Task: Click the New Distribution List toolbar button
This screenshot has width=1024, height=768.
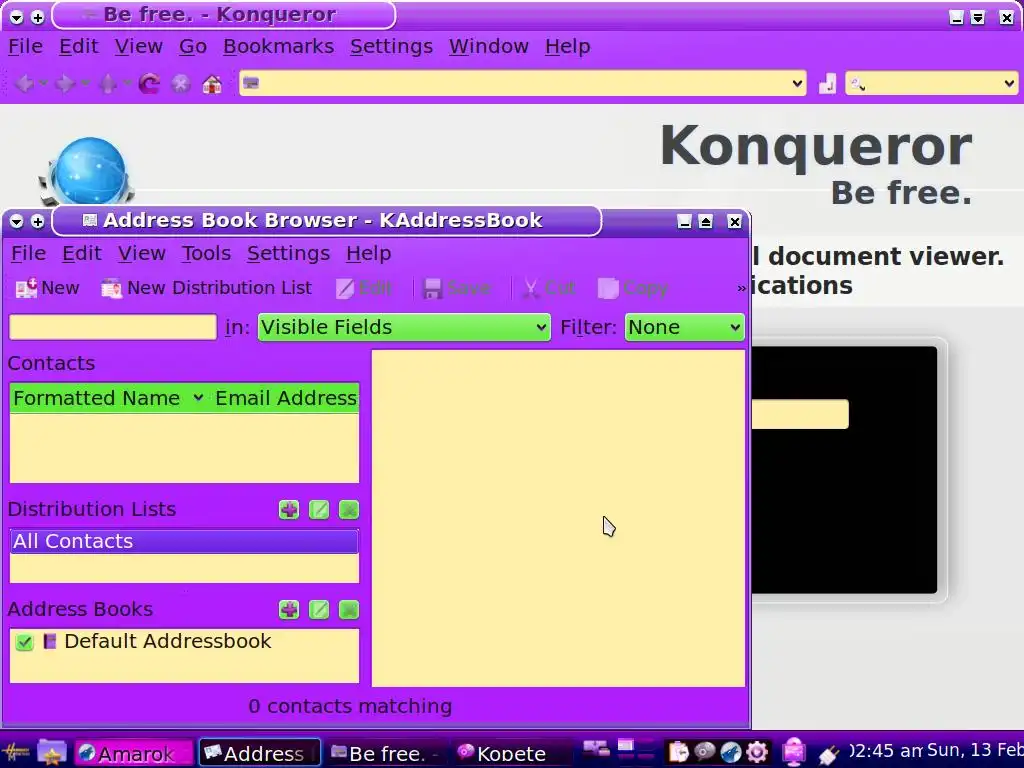Action: pos(206,288)
